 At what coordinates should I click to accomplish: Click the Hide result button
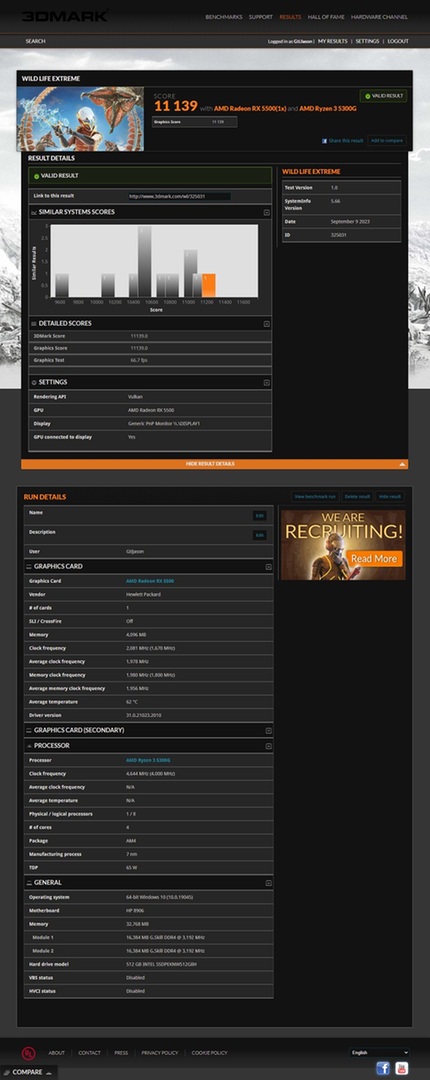point(390,497)
